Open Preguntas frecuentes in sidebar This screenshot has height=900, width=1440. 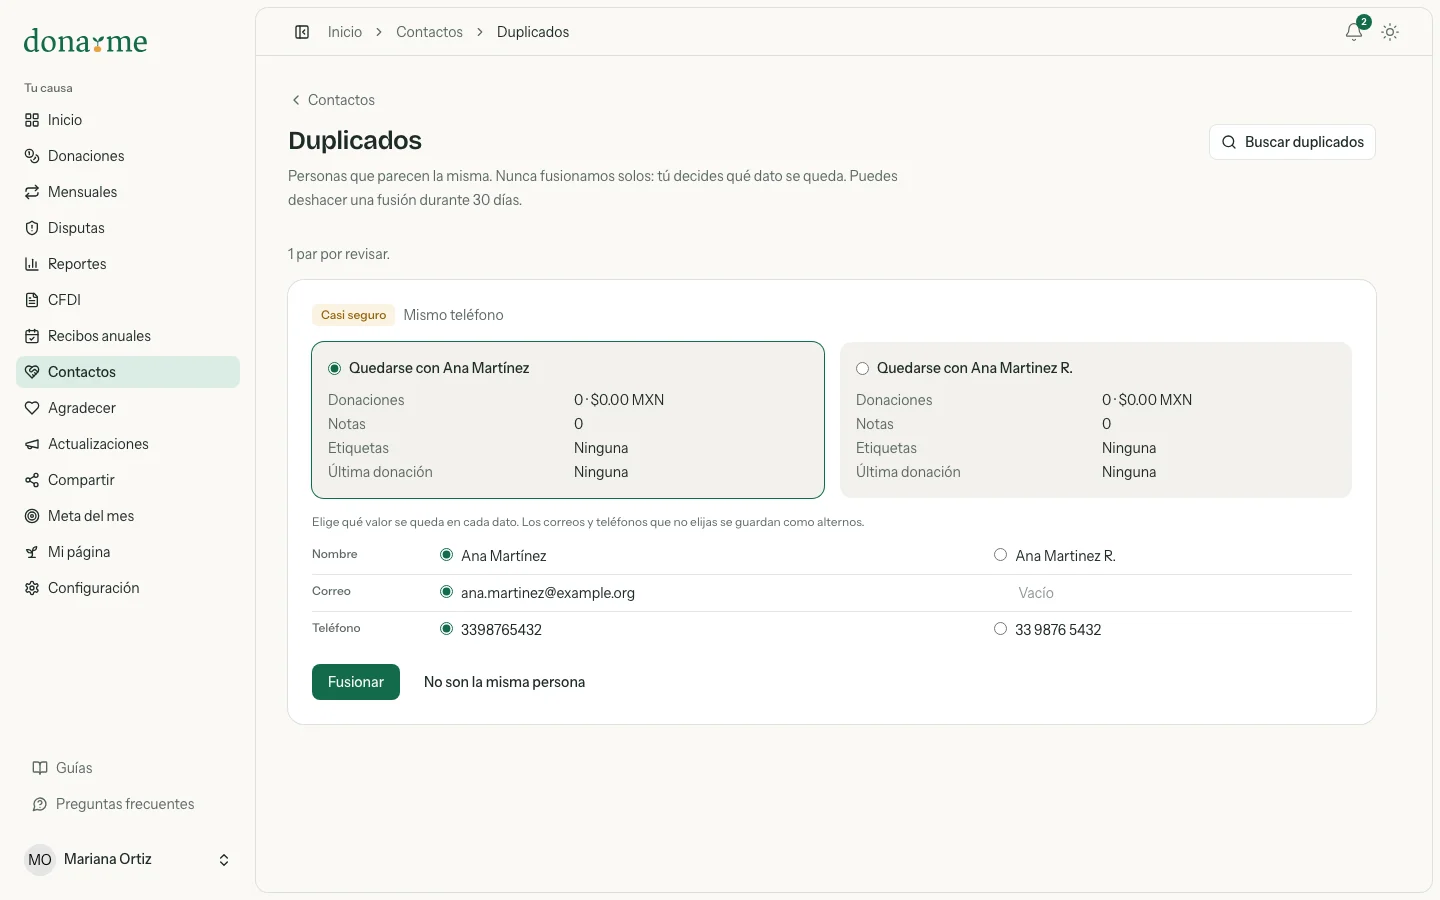pos(125,804)
